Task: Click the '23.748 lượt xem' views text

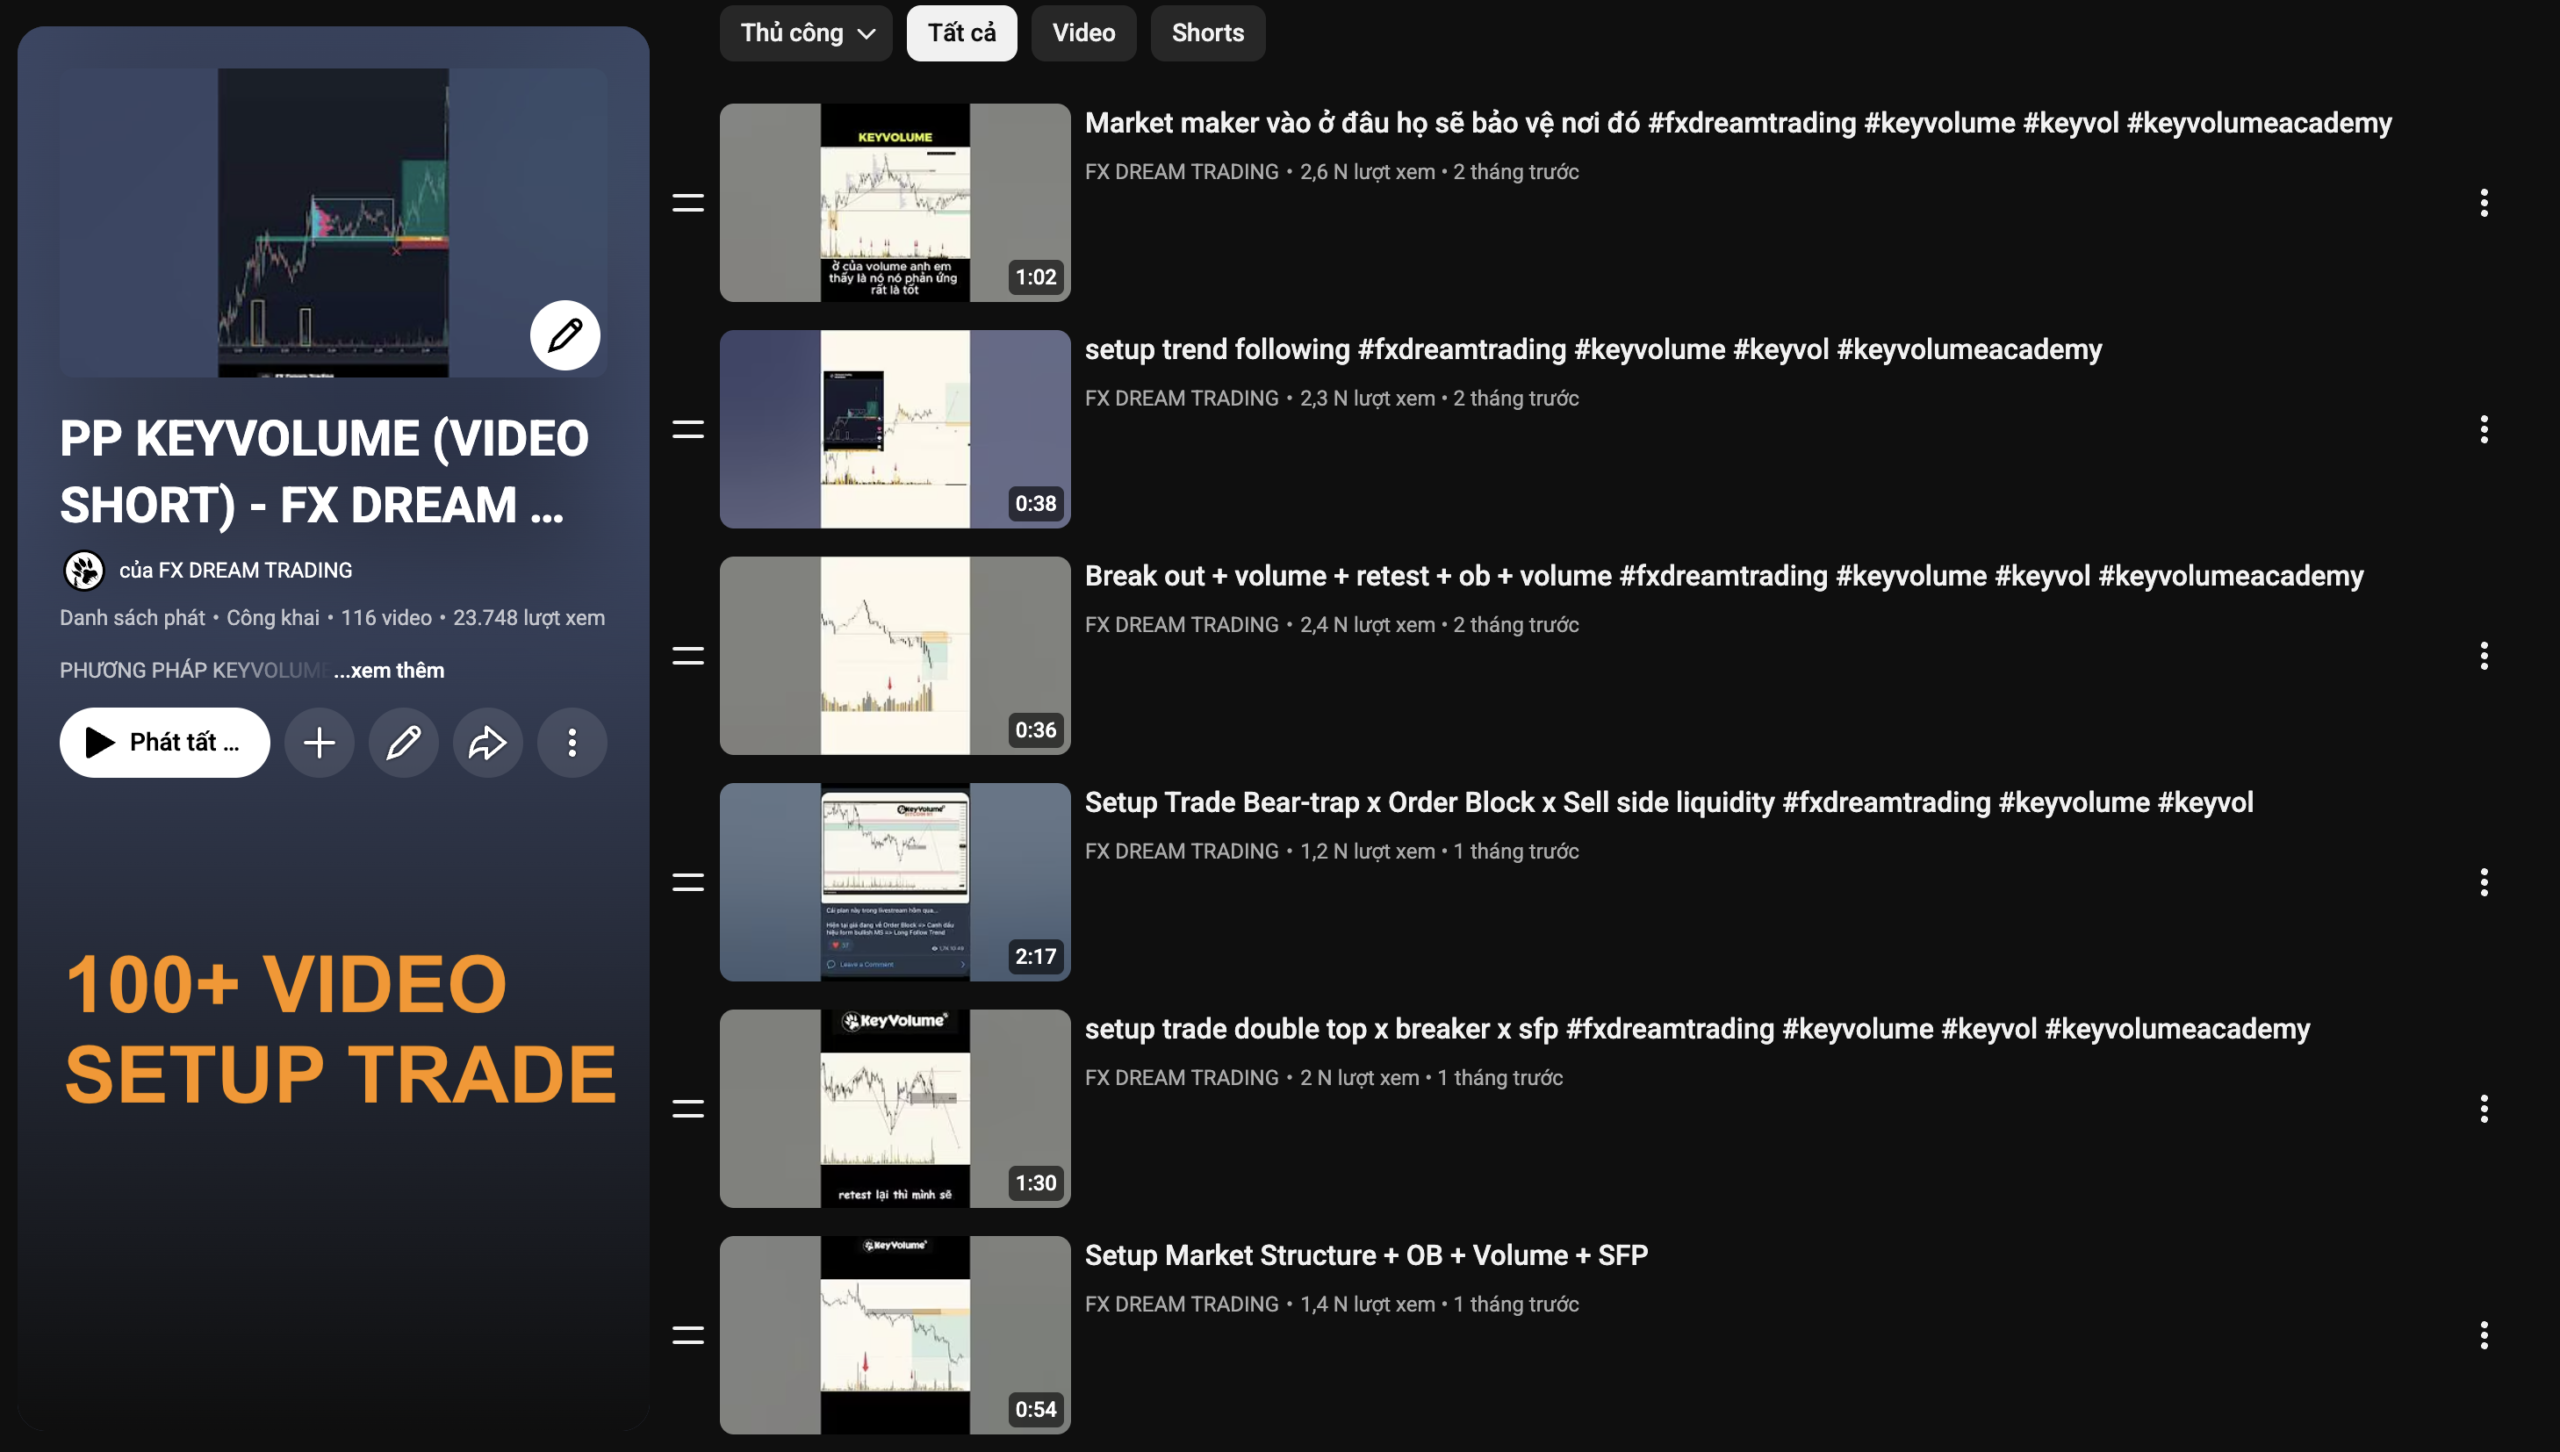Action: 529,618
